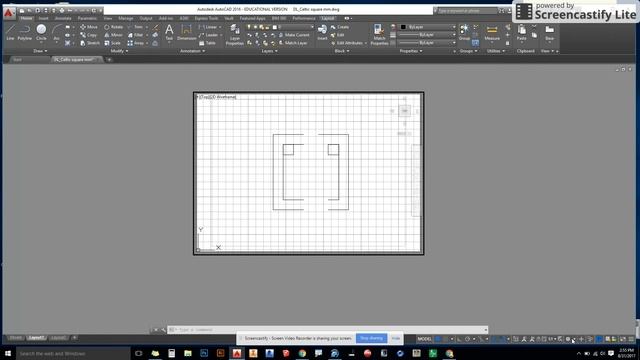Screen dimensions: 640x360
Task: Add a new drawing tab
Action: [109, 60]
